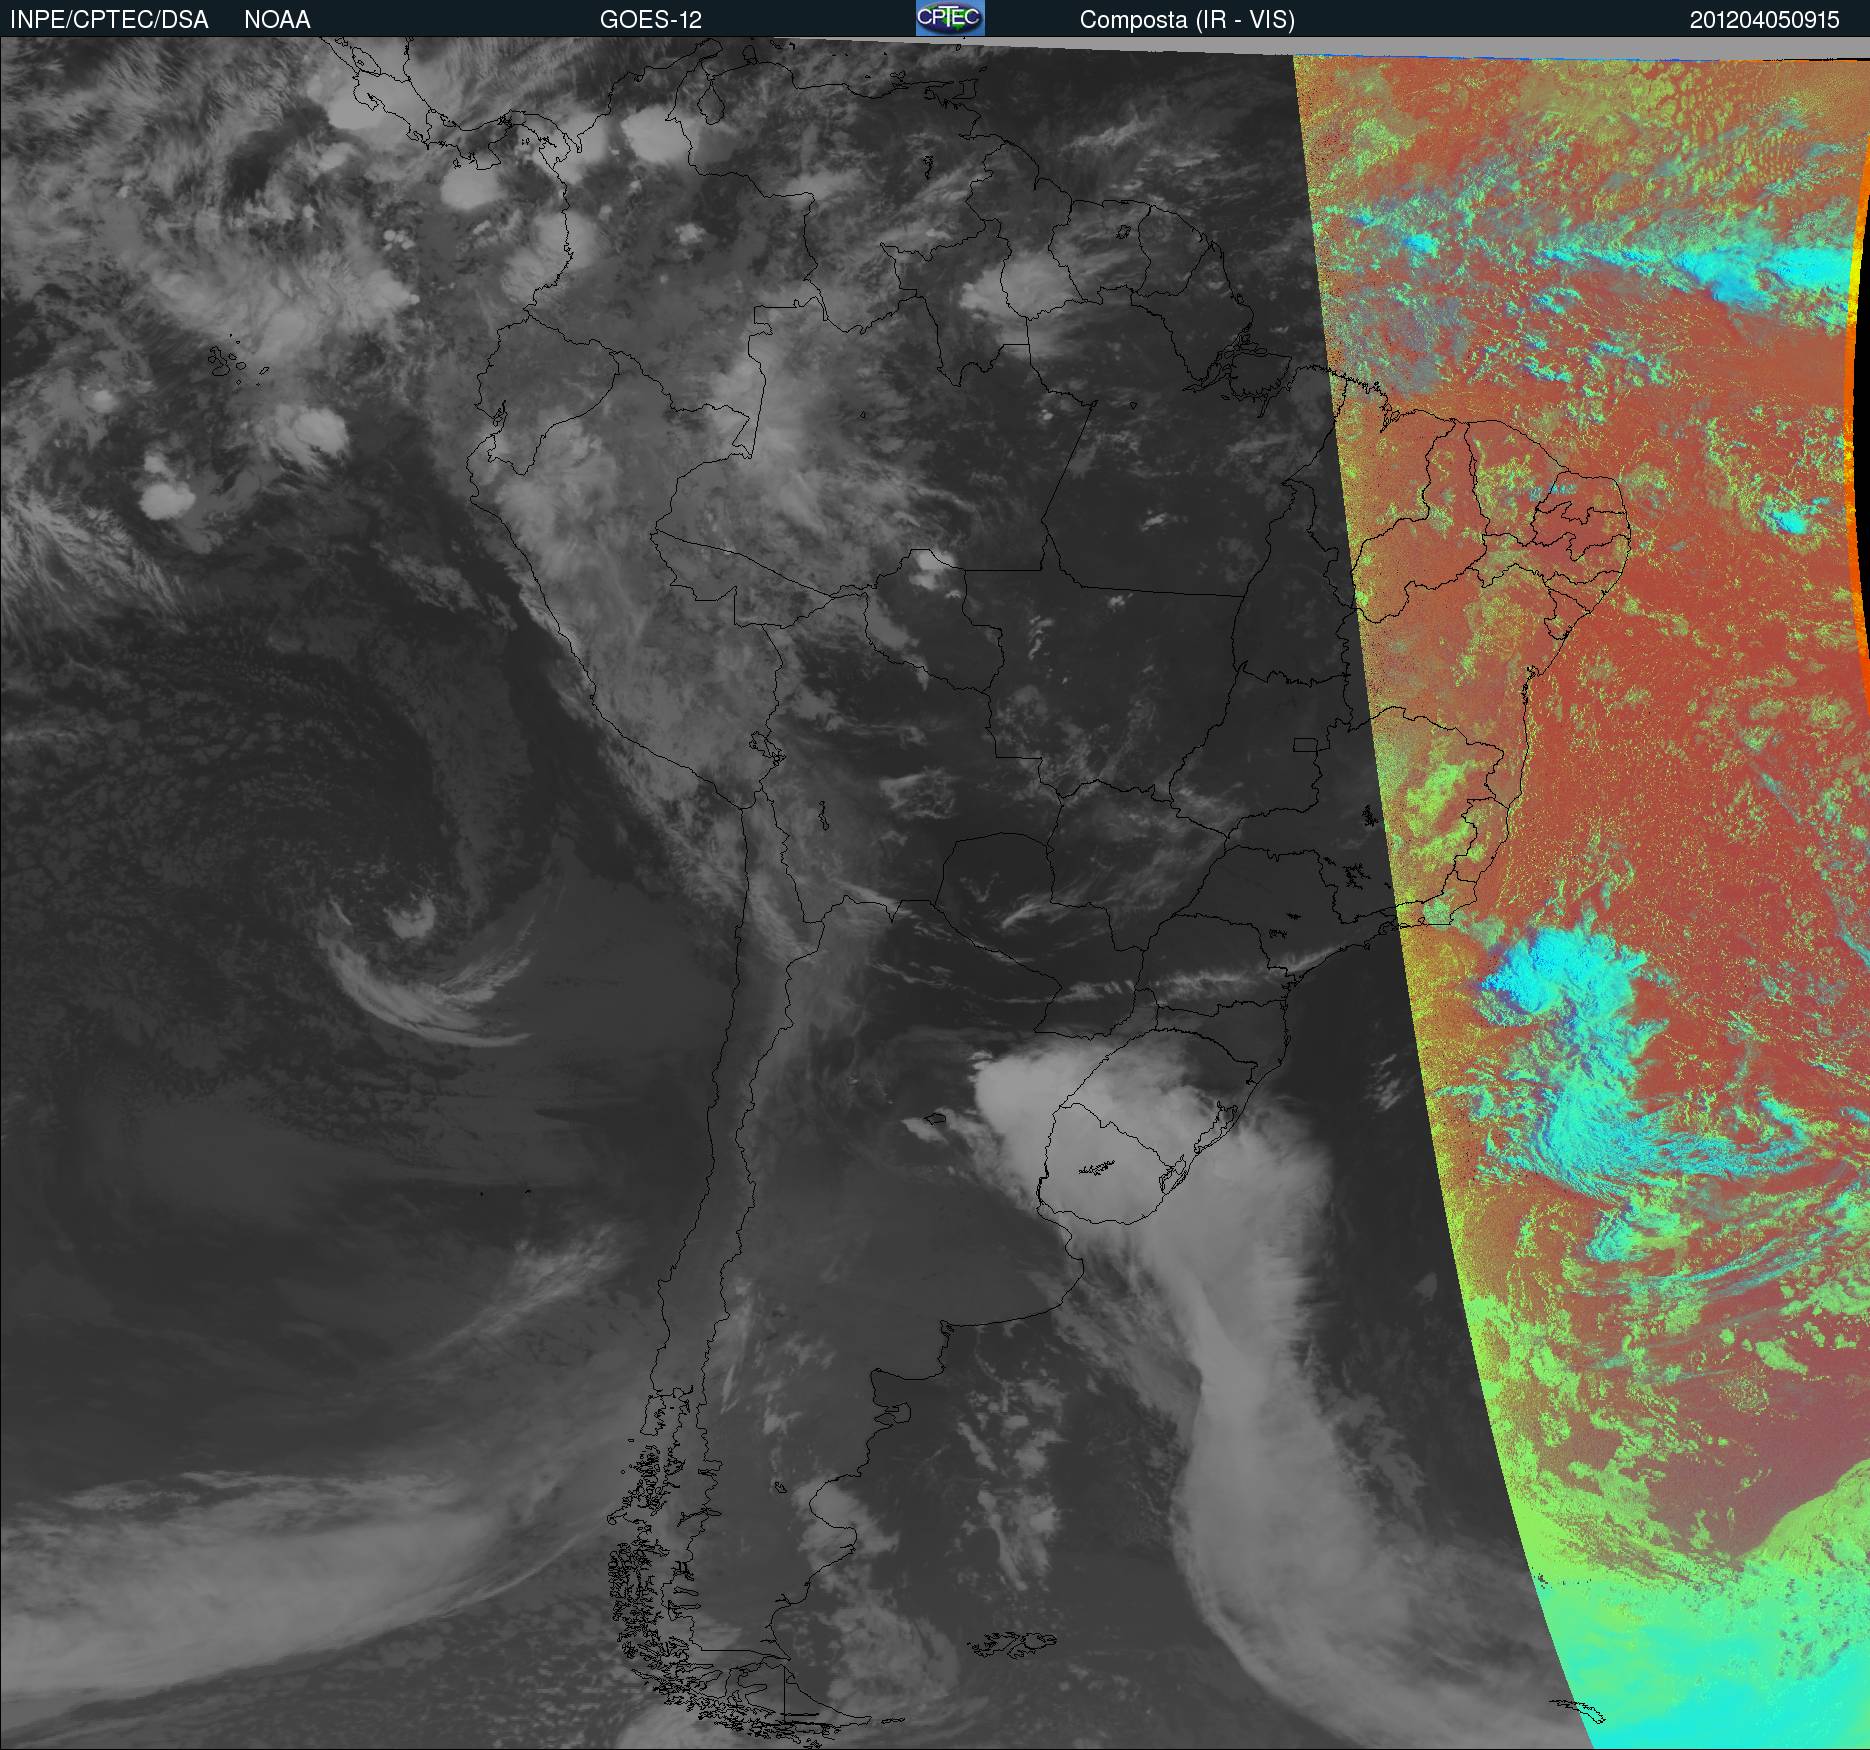1870x1750 pixels.
Task: Select the INPE/CPTEC/DSA header text
Action: coord(109,20)
